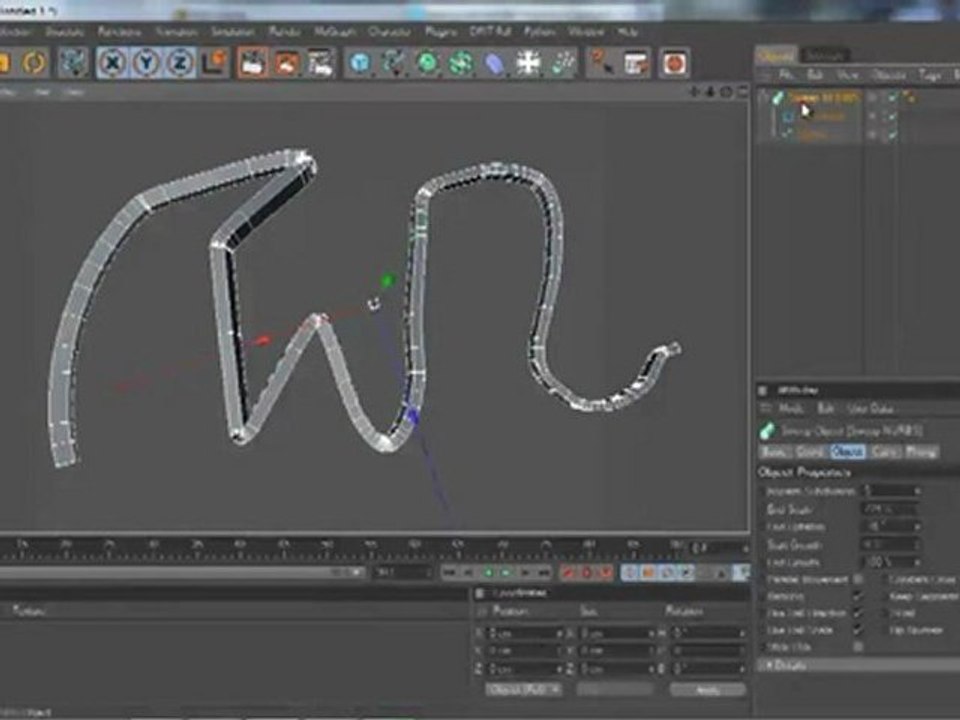Toggle parameter keyframe recording icon
Image resolution: width=960 pixels, height=720 pixels.
pos(686,572)
